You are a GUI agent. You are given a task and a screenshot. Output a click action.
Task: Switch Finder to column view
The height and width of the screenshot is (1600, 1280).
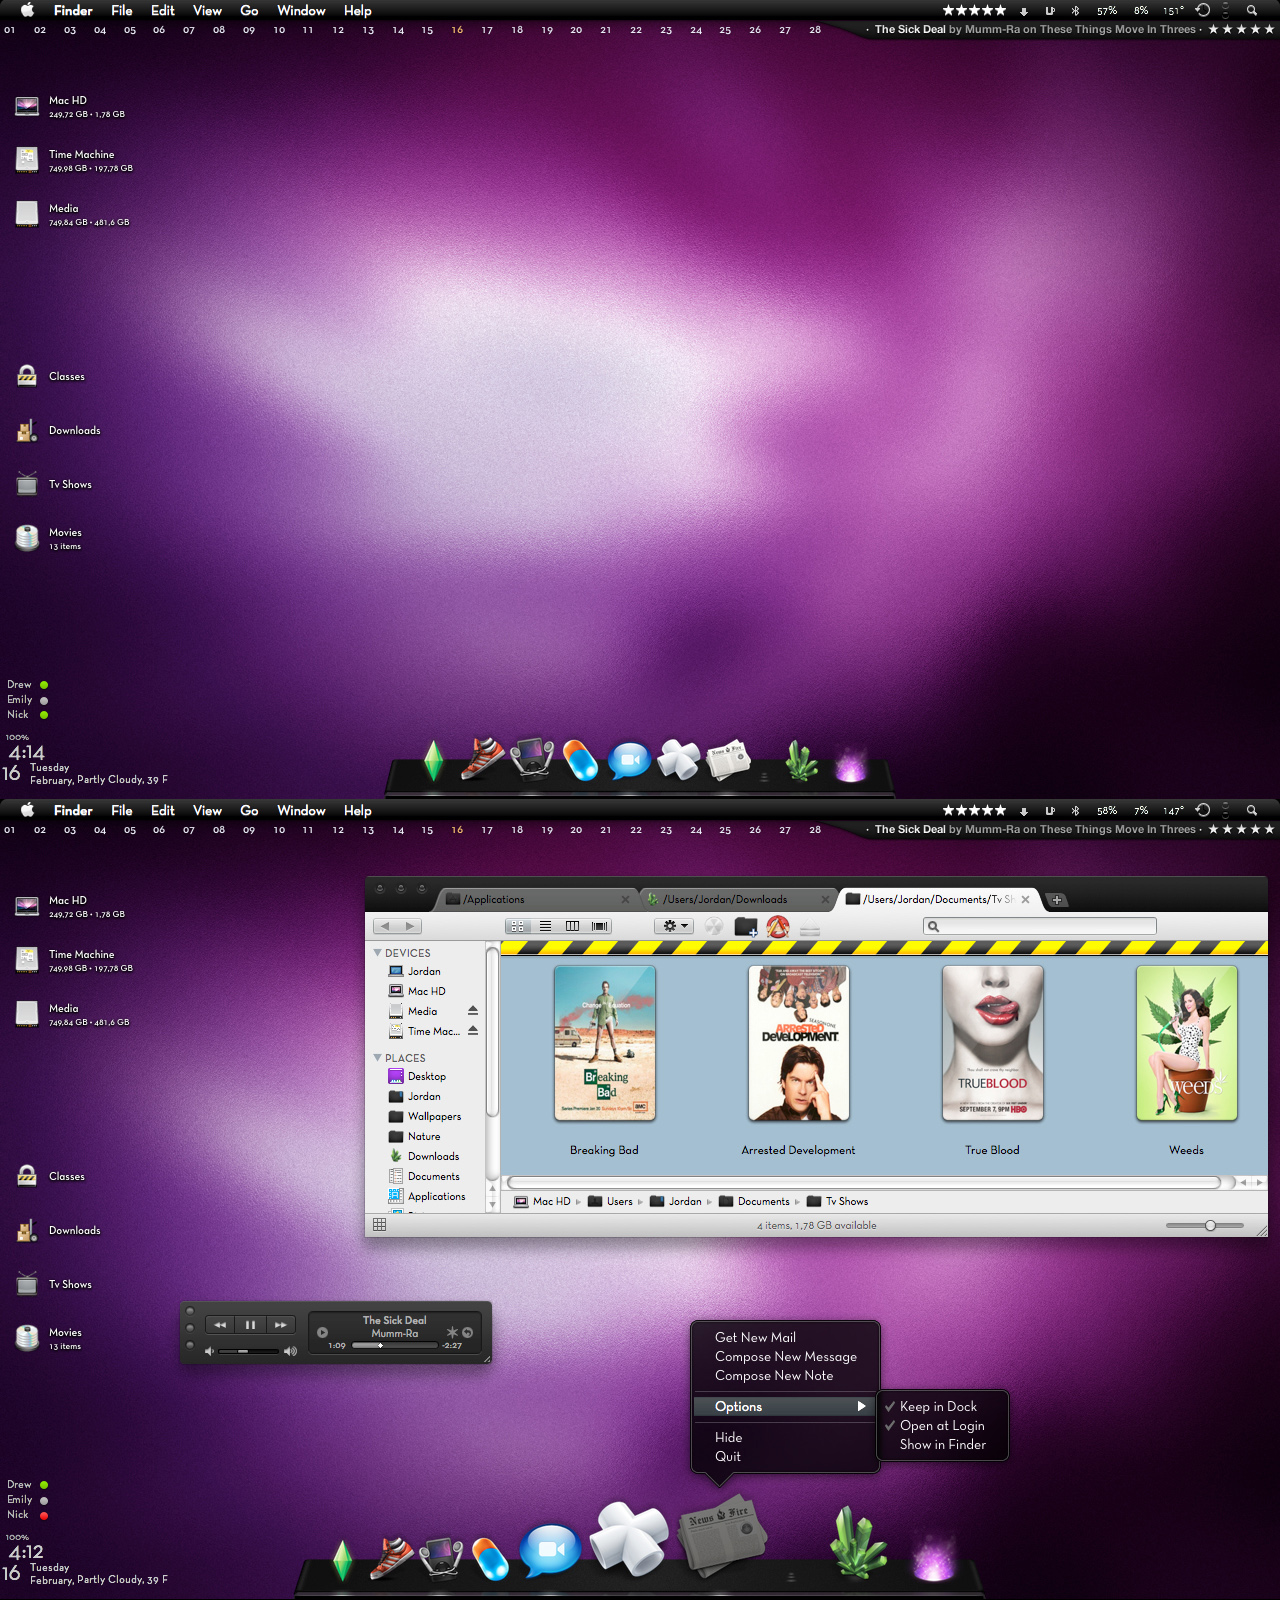(572, 926)
